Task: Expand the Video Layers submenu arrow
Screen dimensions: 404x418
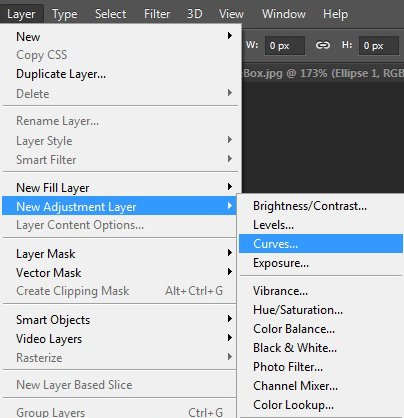Action: tap(230, 338)
